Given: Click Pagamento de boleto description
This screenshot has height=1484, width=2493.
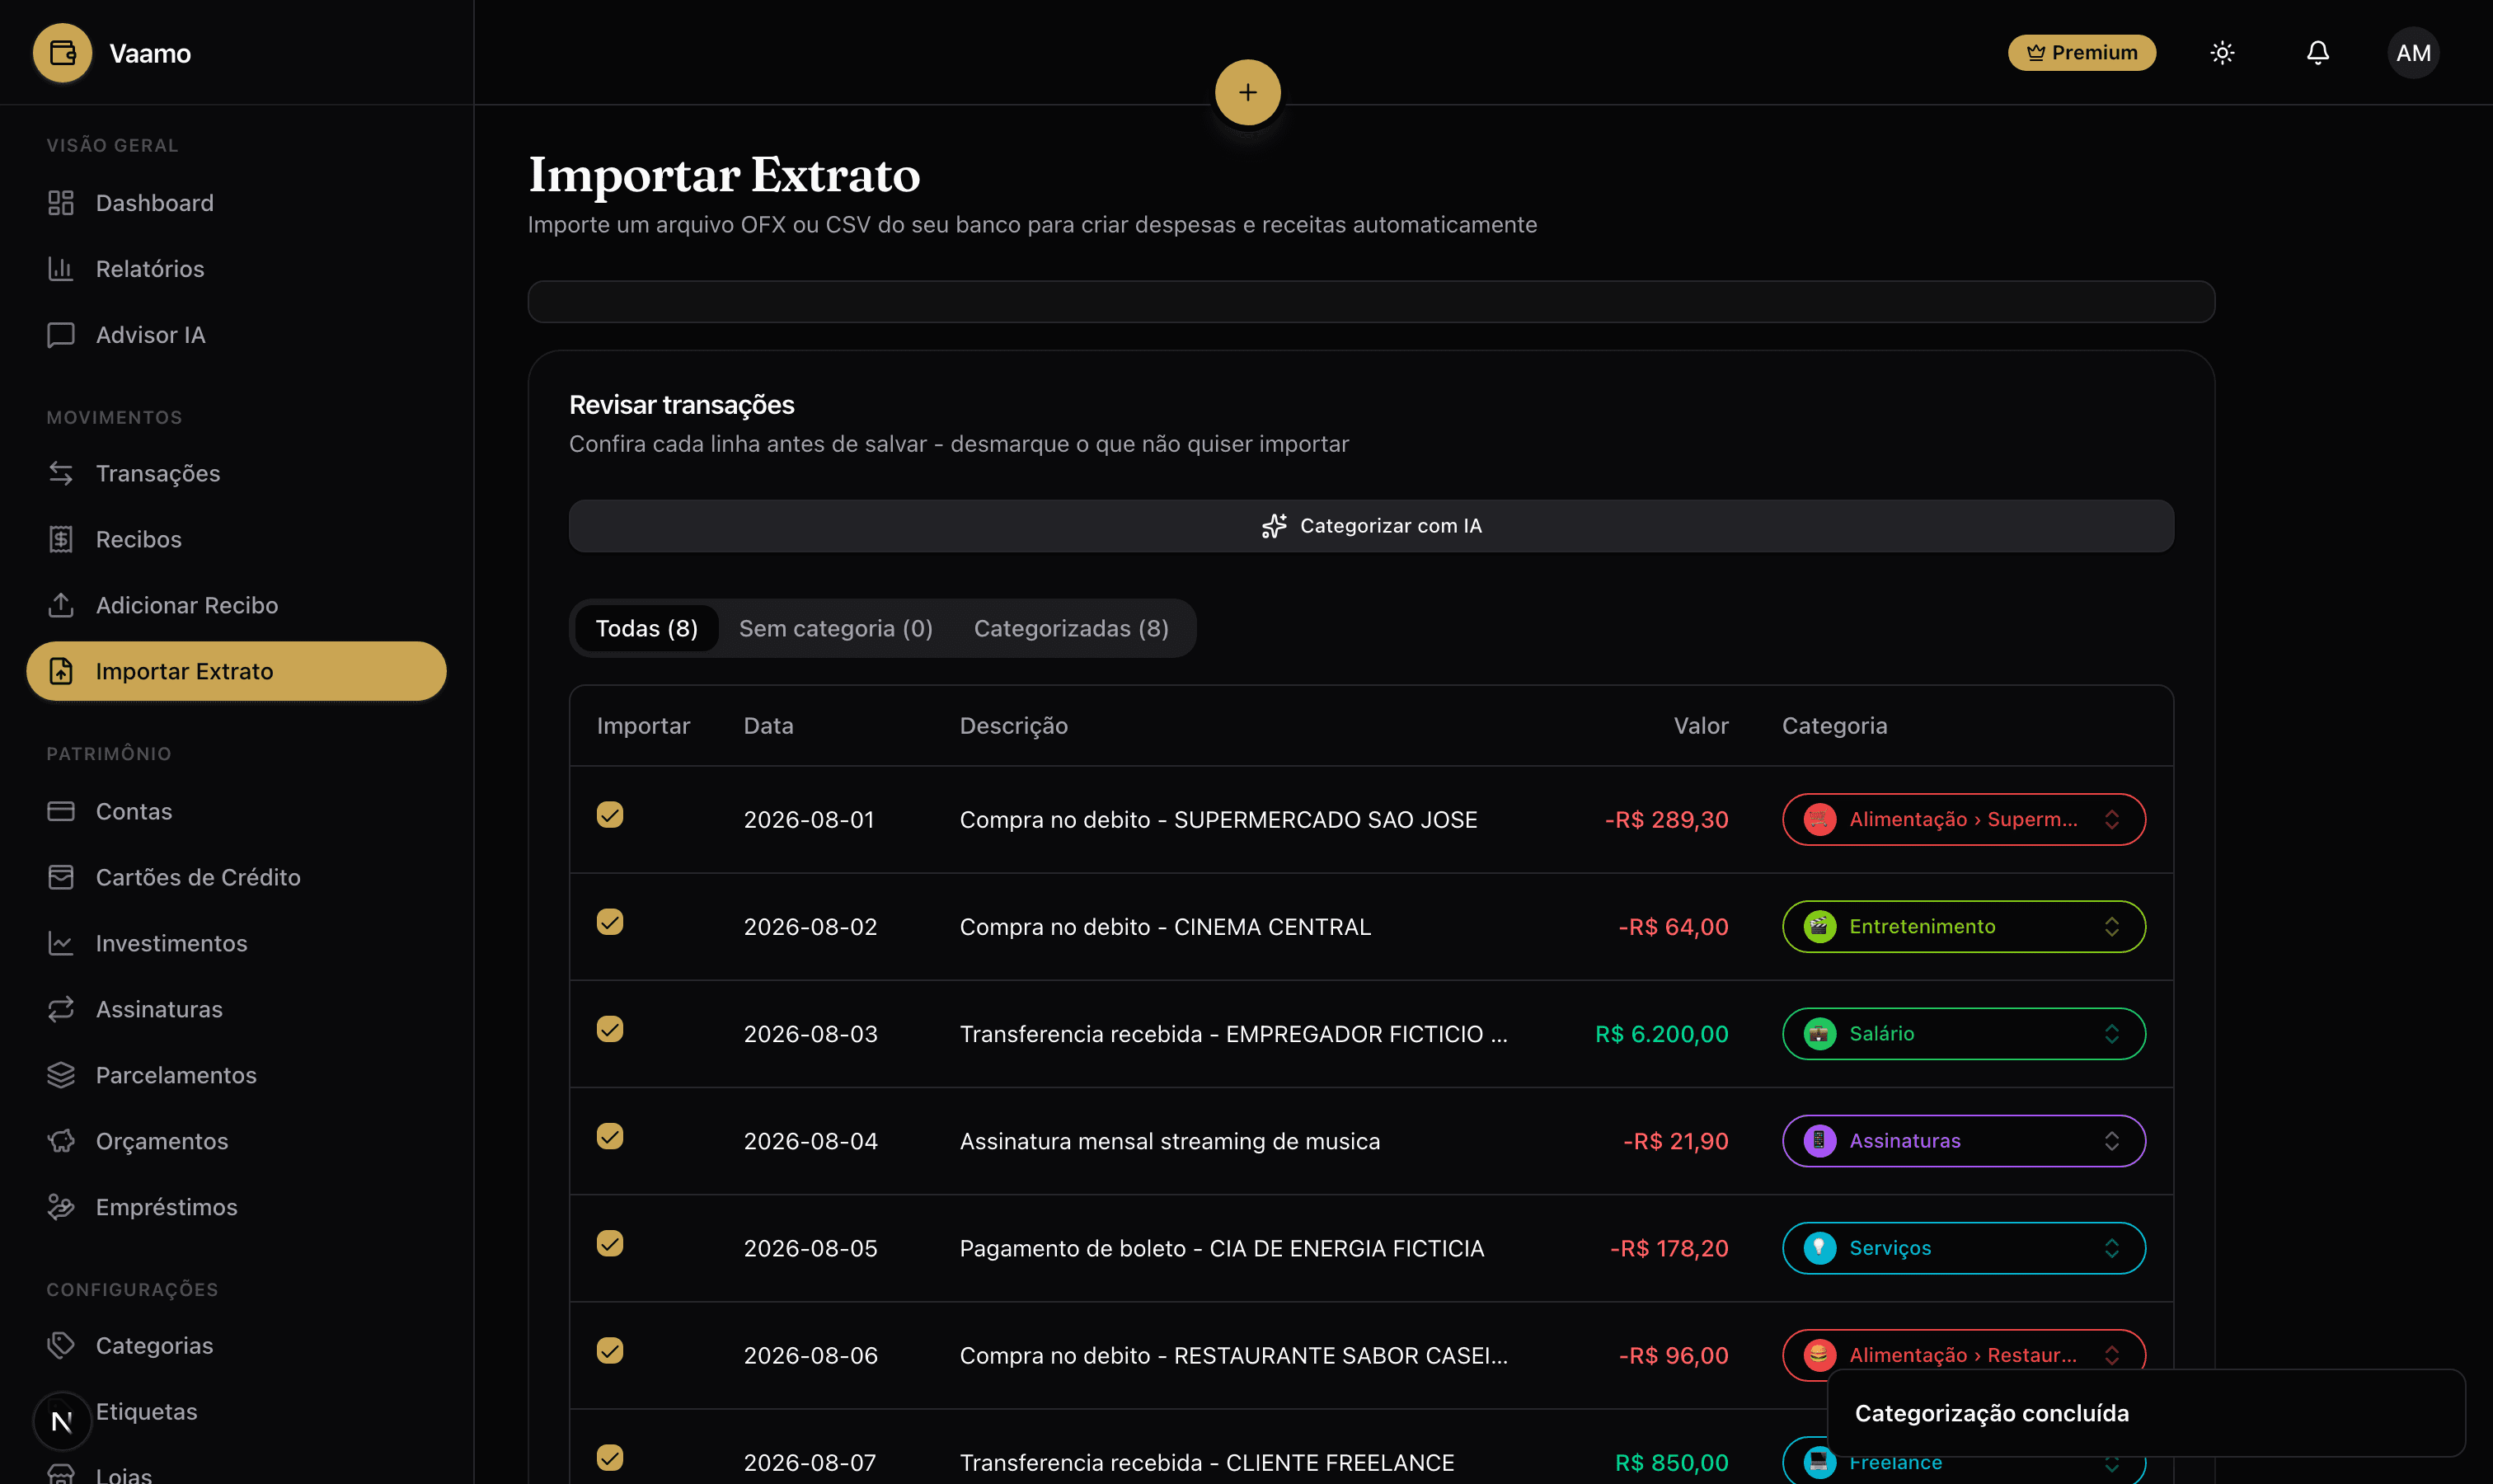Looking at the screenshot, I should pos(1221,1248).
